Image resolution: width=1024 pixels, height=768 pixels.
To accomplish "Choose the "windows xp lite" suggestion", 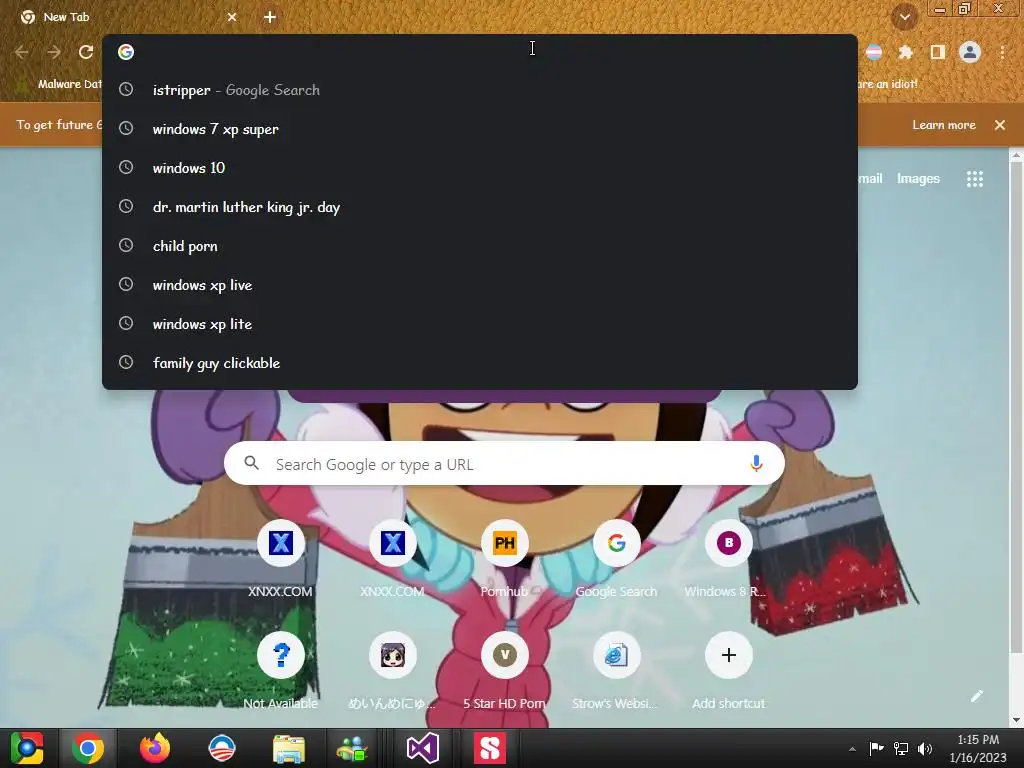I will tap(480, 324).
